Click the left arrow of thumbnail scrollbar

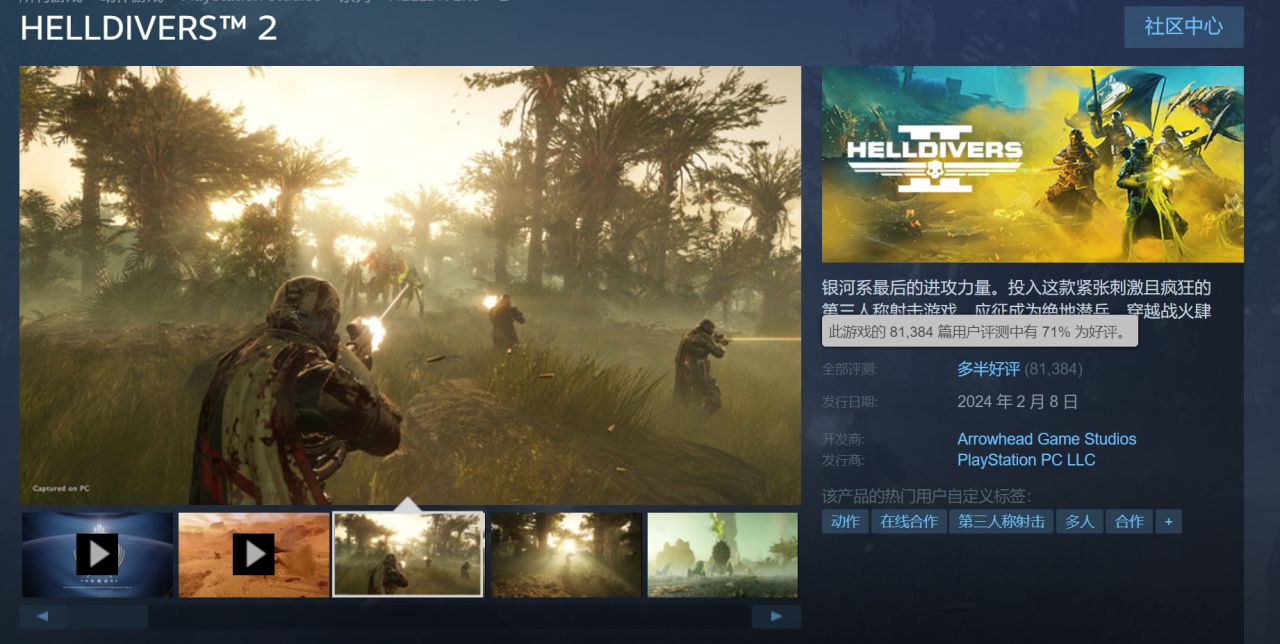(x=43, y=617)
